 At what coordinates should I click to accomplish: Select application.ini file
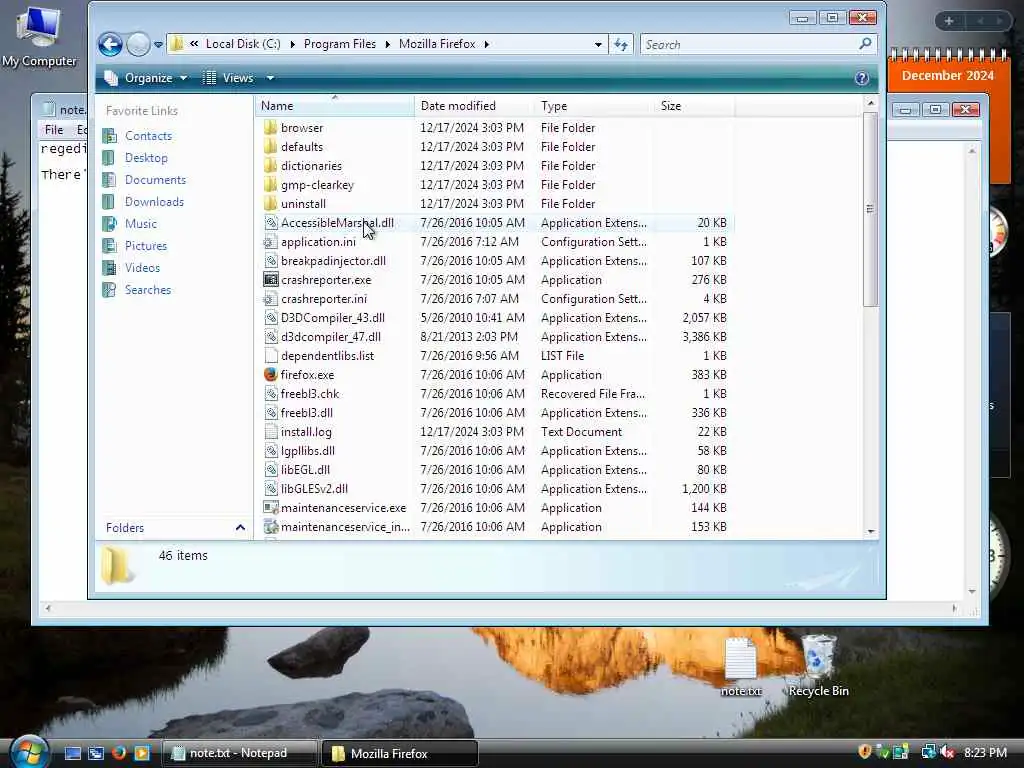click(x=318, y=242)
